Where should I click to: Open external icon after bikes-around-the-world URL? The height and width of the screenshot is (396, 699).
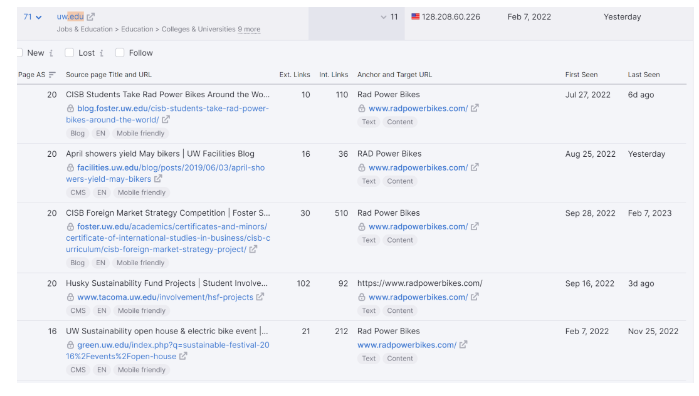coord(166,120)
